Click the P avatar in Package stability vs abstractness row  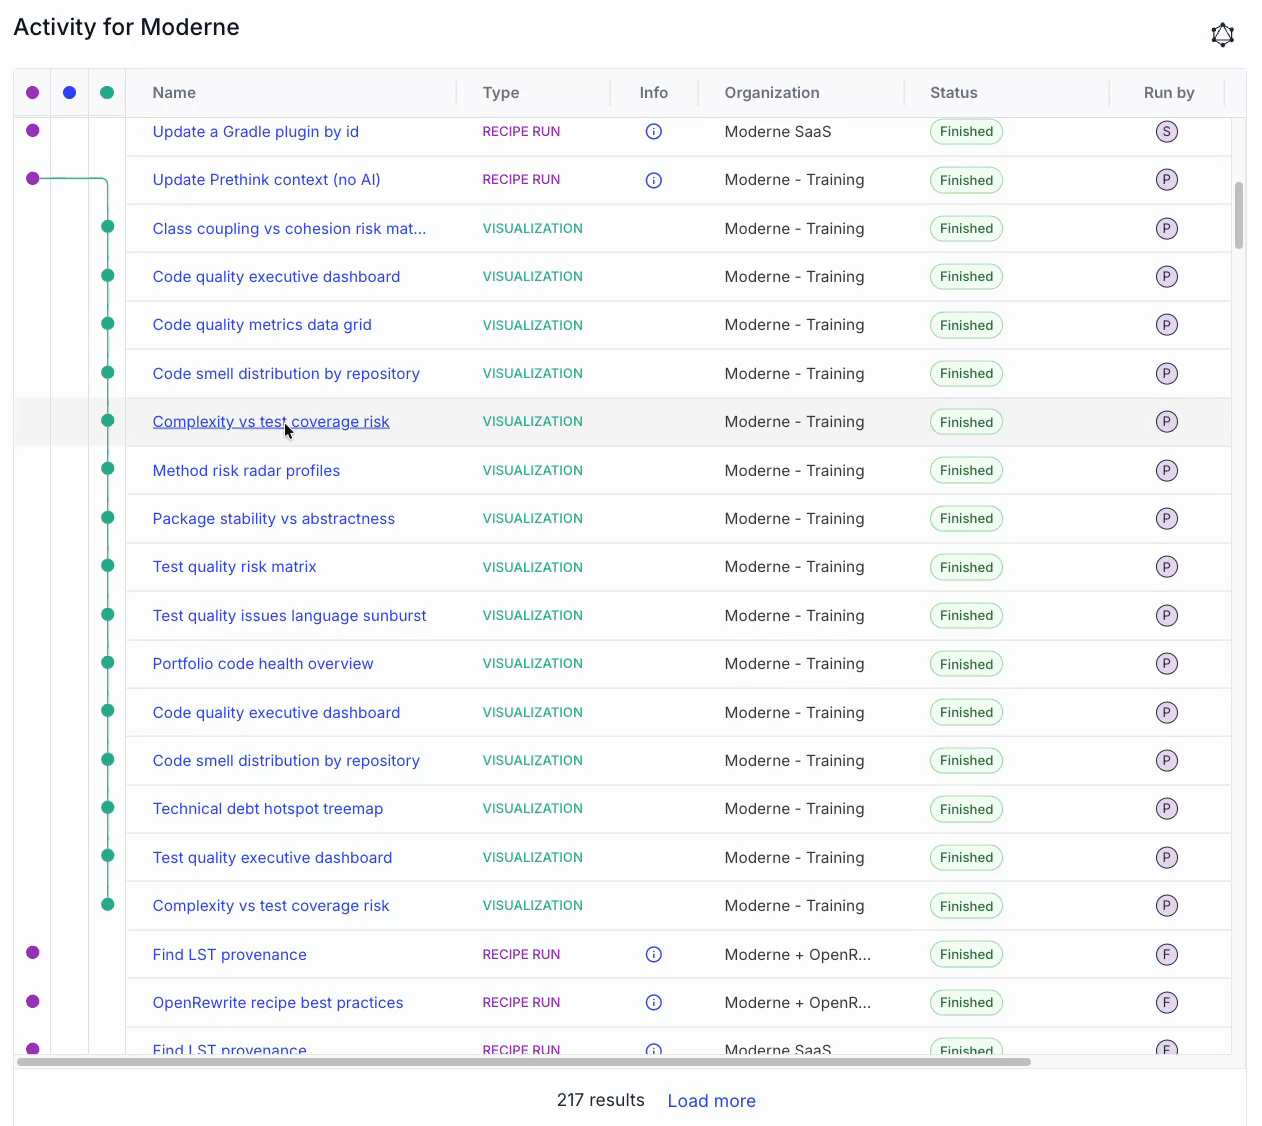click(x=1166, y=518)
